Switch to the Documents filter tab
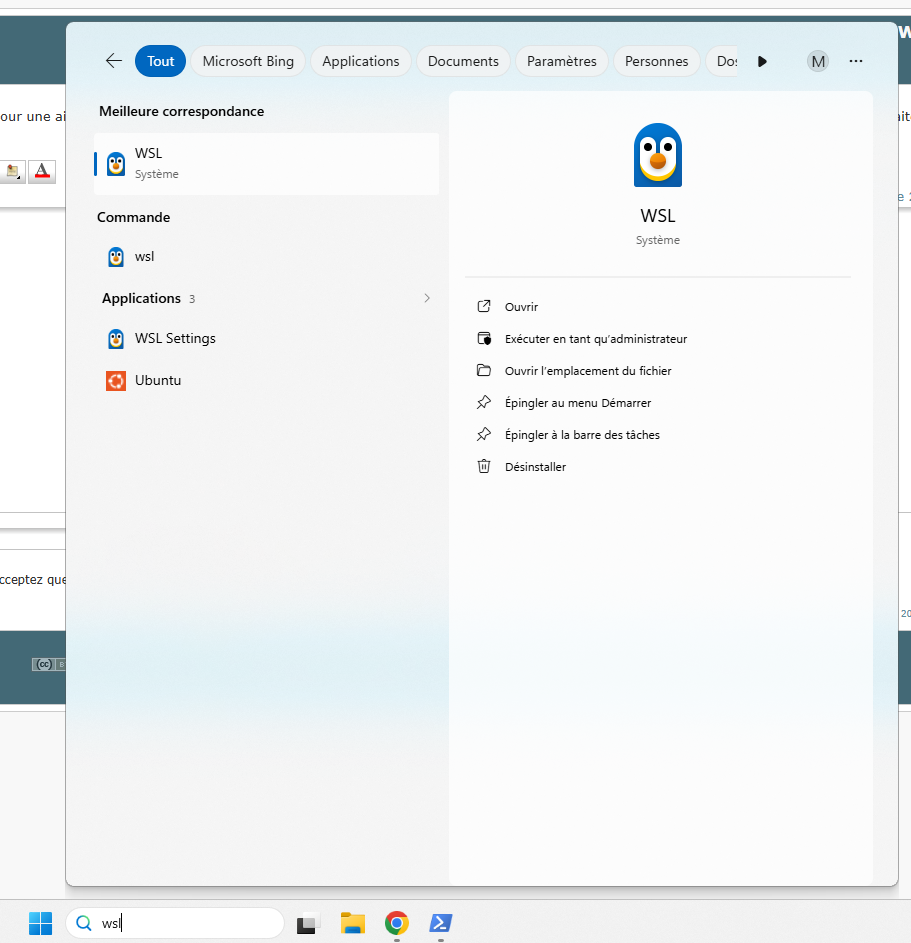The height and width of the screenshot is (943, 911). pos(463,61)
